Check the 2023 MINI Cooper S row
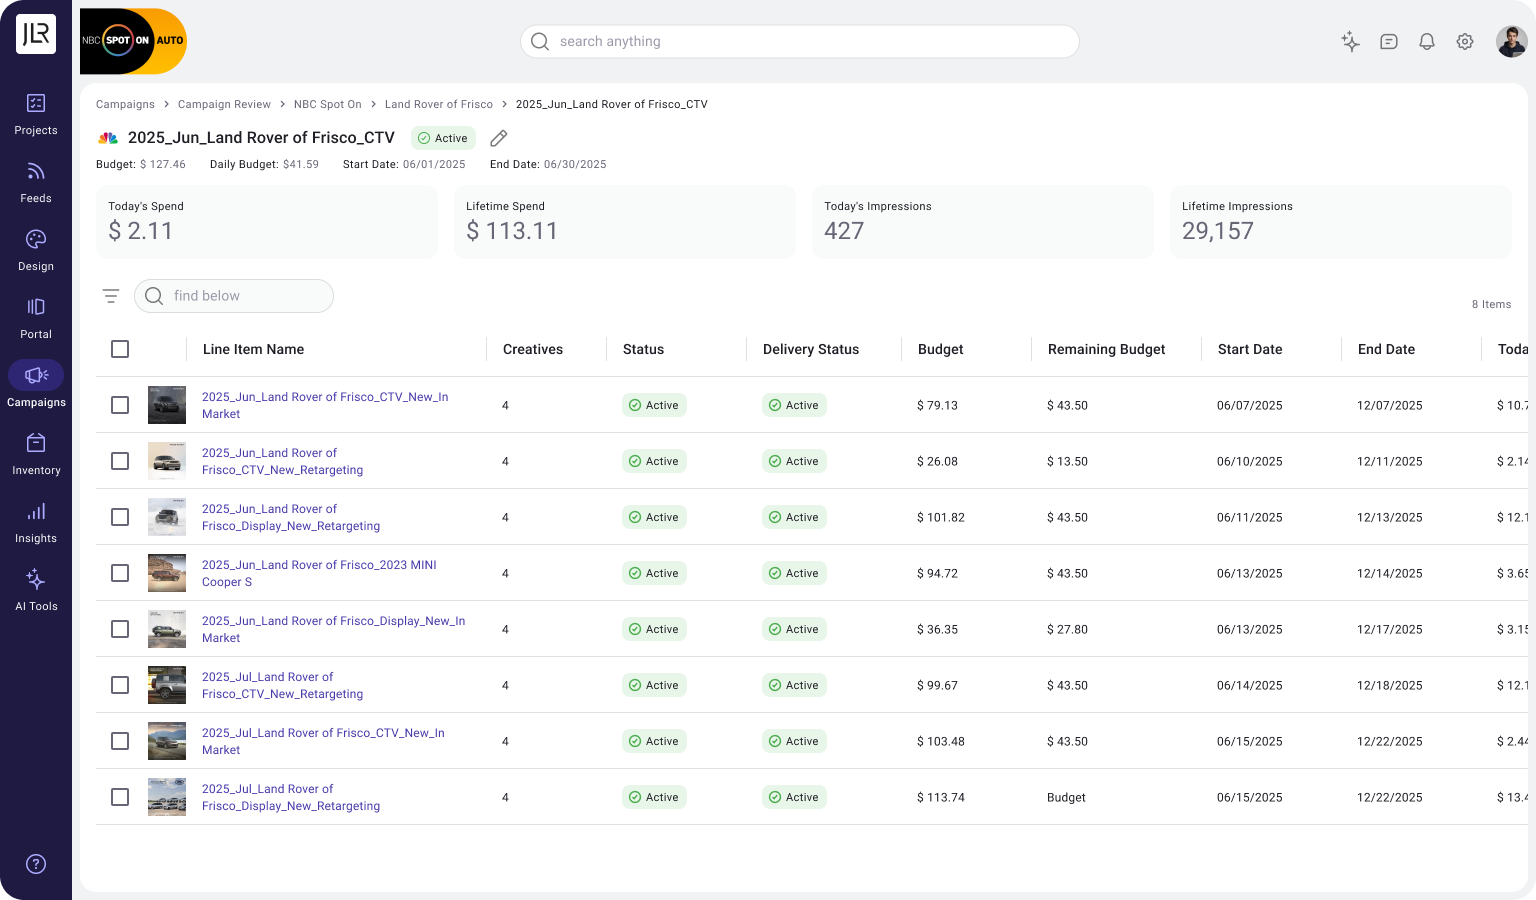The image size is (1536, 900). click(120, 573)
